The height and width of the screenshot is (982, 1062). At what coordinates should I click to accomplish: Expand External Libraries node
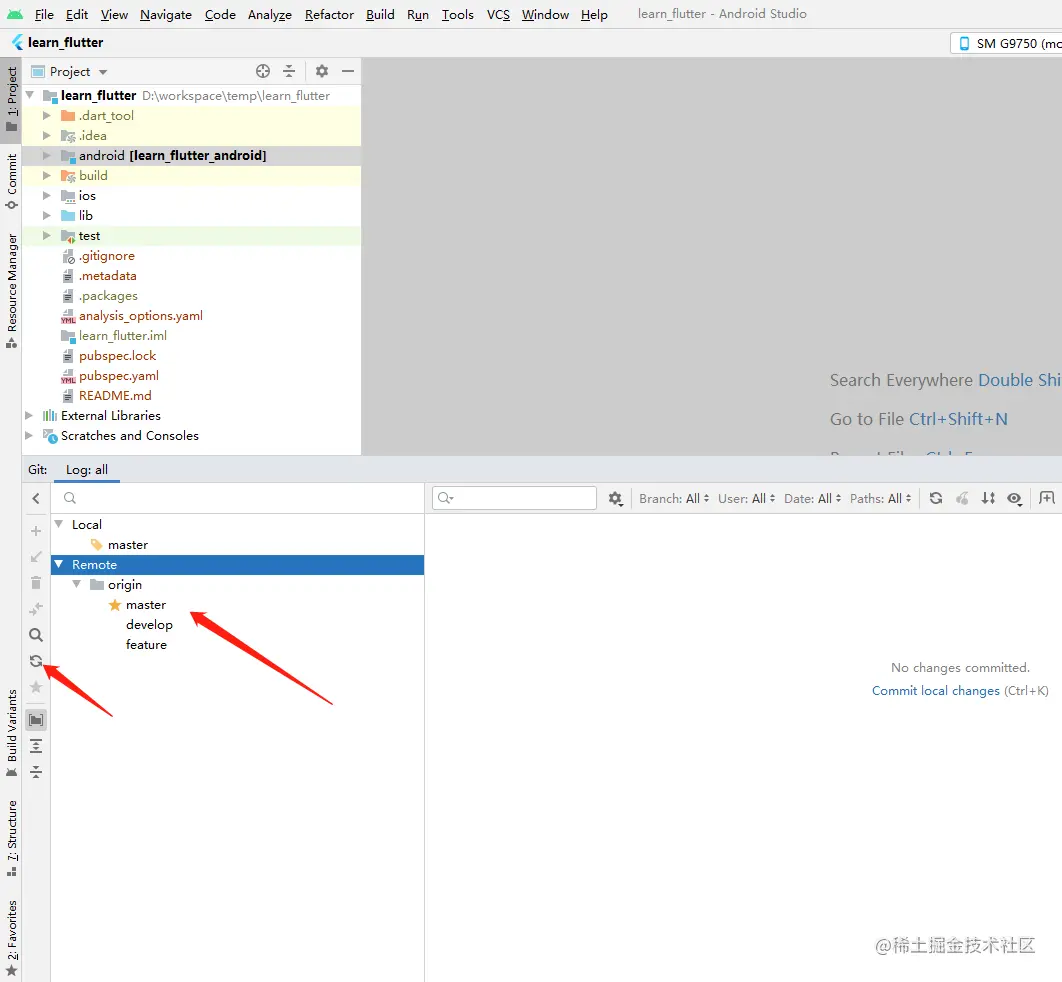click(x=29, y=416)
